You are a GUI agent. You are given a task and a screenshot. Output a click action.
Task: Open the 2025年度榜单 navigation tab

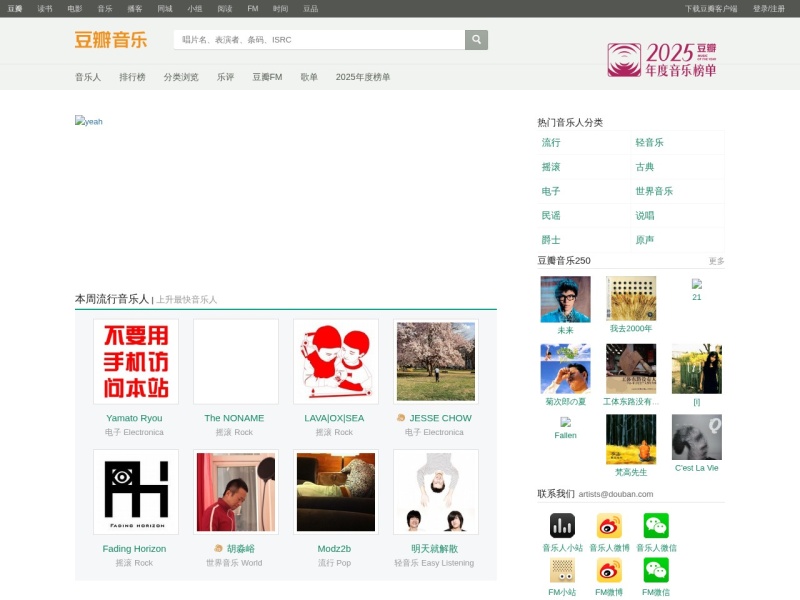coord(363,77)
